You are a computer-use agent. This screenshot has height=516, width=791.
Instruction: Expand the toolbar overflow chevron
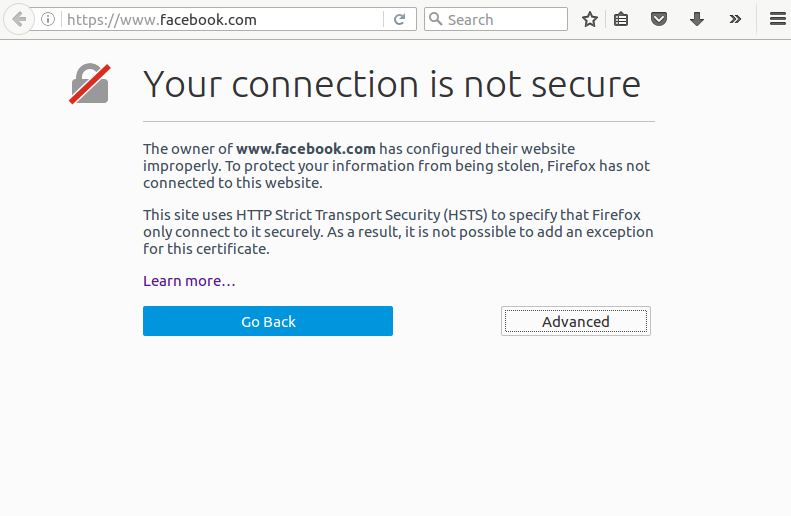point(735,19)
